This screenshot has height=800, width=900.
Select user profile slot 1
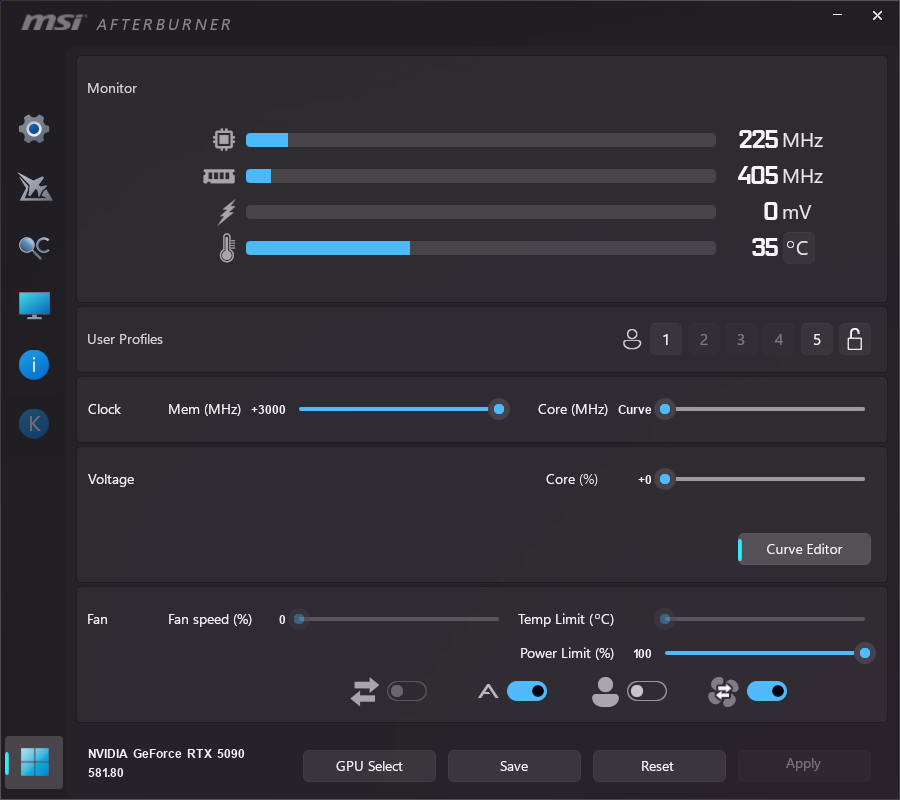coord(666,340)
